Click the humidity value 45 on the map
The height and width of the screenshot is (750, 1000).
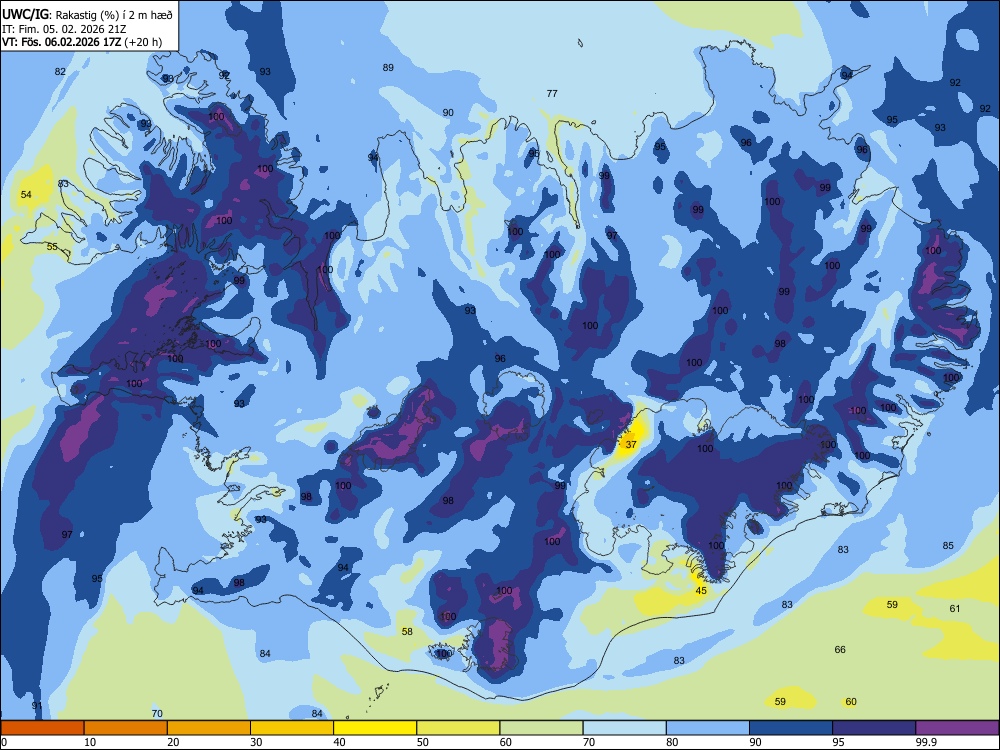point(701,591)
